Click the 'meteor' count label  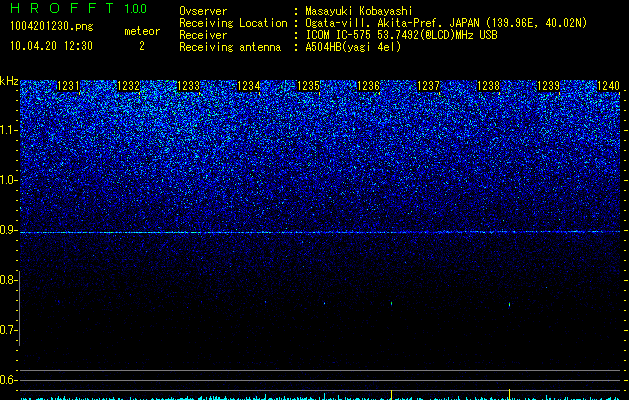[x=142, y=31]
